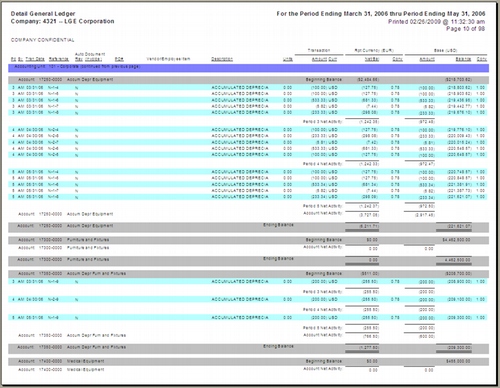Click the period 4 row with reference N-2-4
Viewport: 500px width, 388px height.
point(248,130)
